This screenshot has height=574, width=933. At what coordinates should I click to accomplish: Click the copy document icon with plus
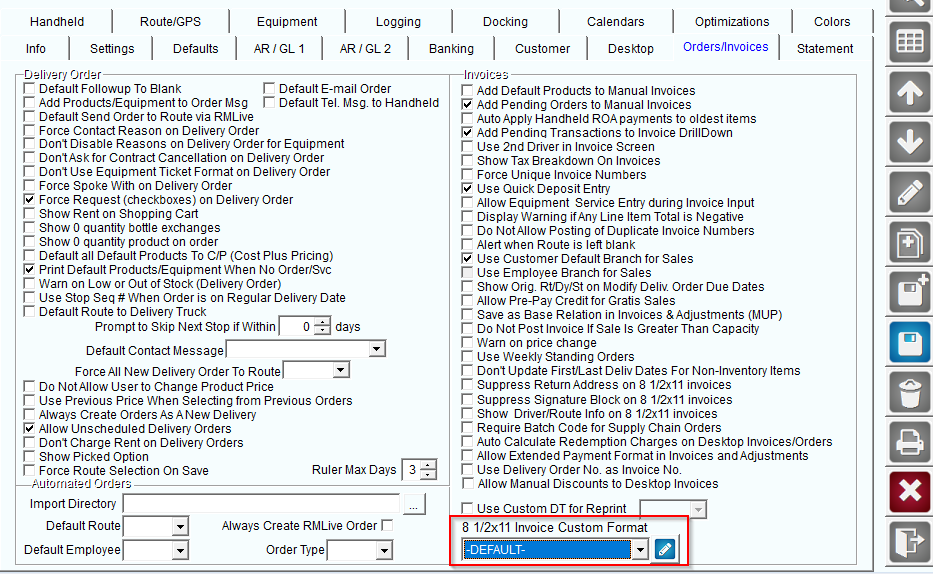[910, 243]
